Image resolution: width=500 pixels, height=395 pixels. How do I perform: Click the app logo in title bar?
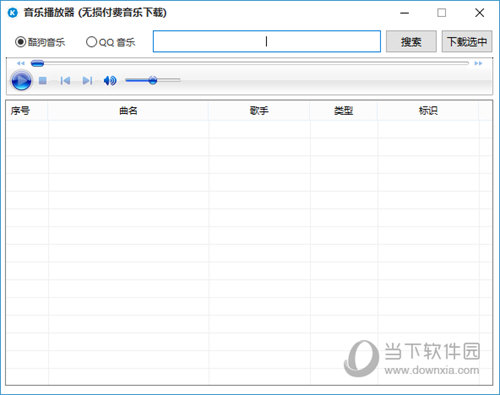pos(13,13)
